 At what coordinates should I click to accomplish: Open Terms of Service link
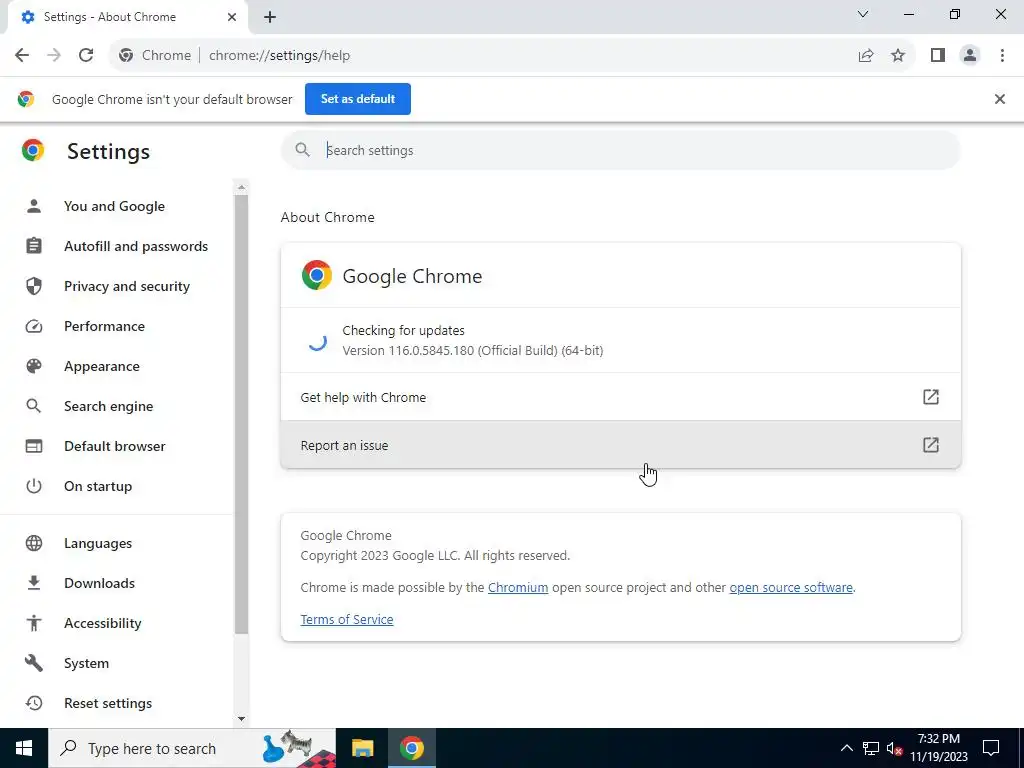[x=347, y=619]
